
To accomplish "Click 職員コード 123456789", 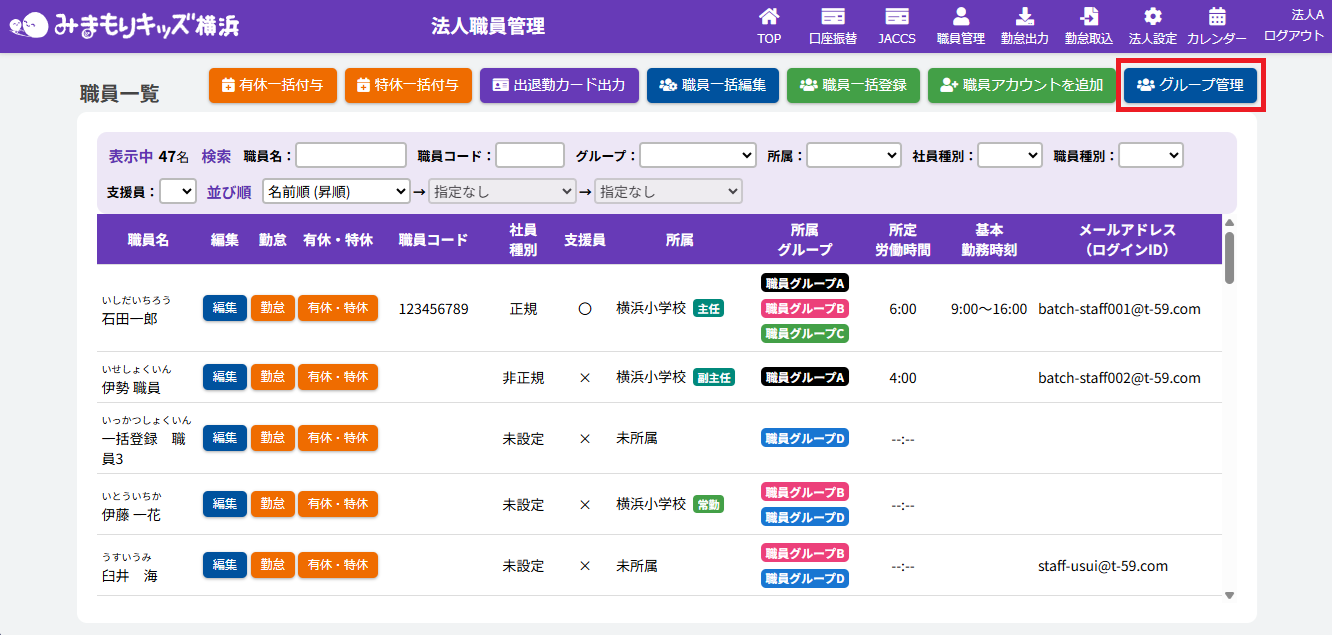I will click(433, 309).
